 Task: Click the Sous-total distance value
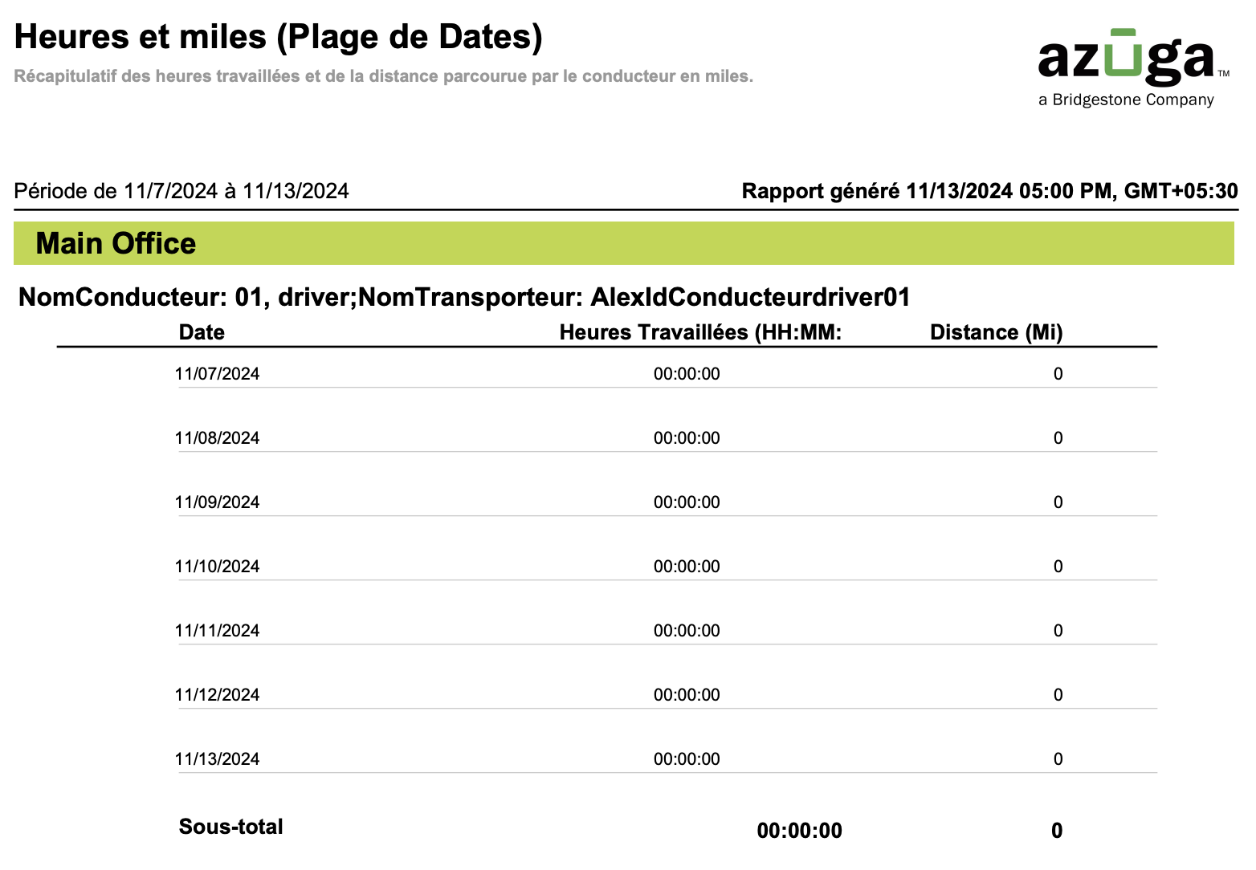coord(1057,831)
